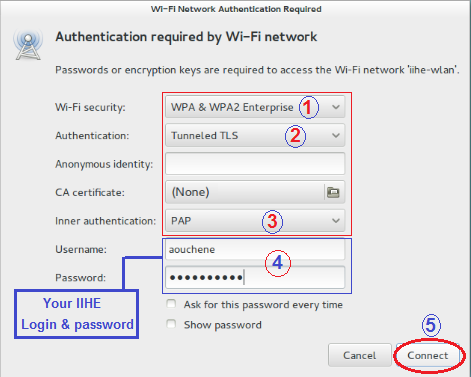
Task: Click the circled number 2 annotation
Action: 295,136
